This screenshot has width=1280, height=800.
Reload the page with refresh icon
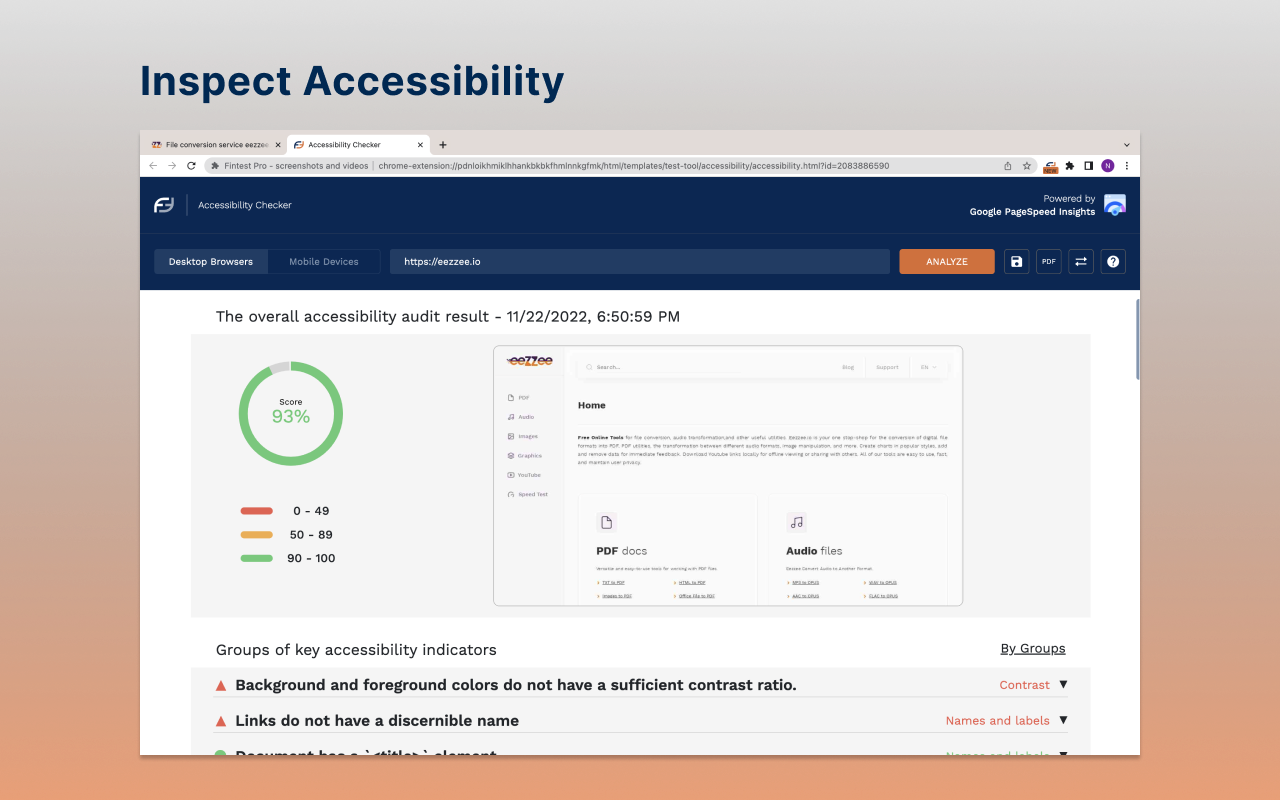click(191, 166)
